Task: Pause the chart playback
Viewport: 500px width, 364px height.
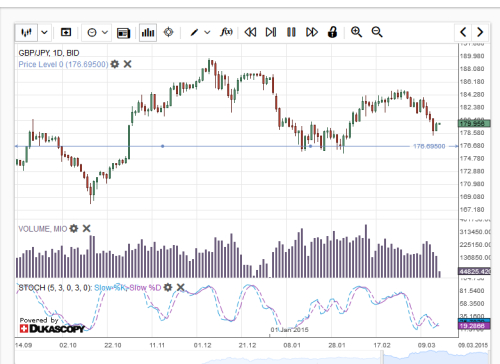Action: pos(291,32)
